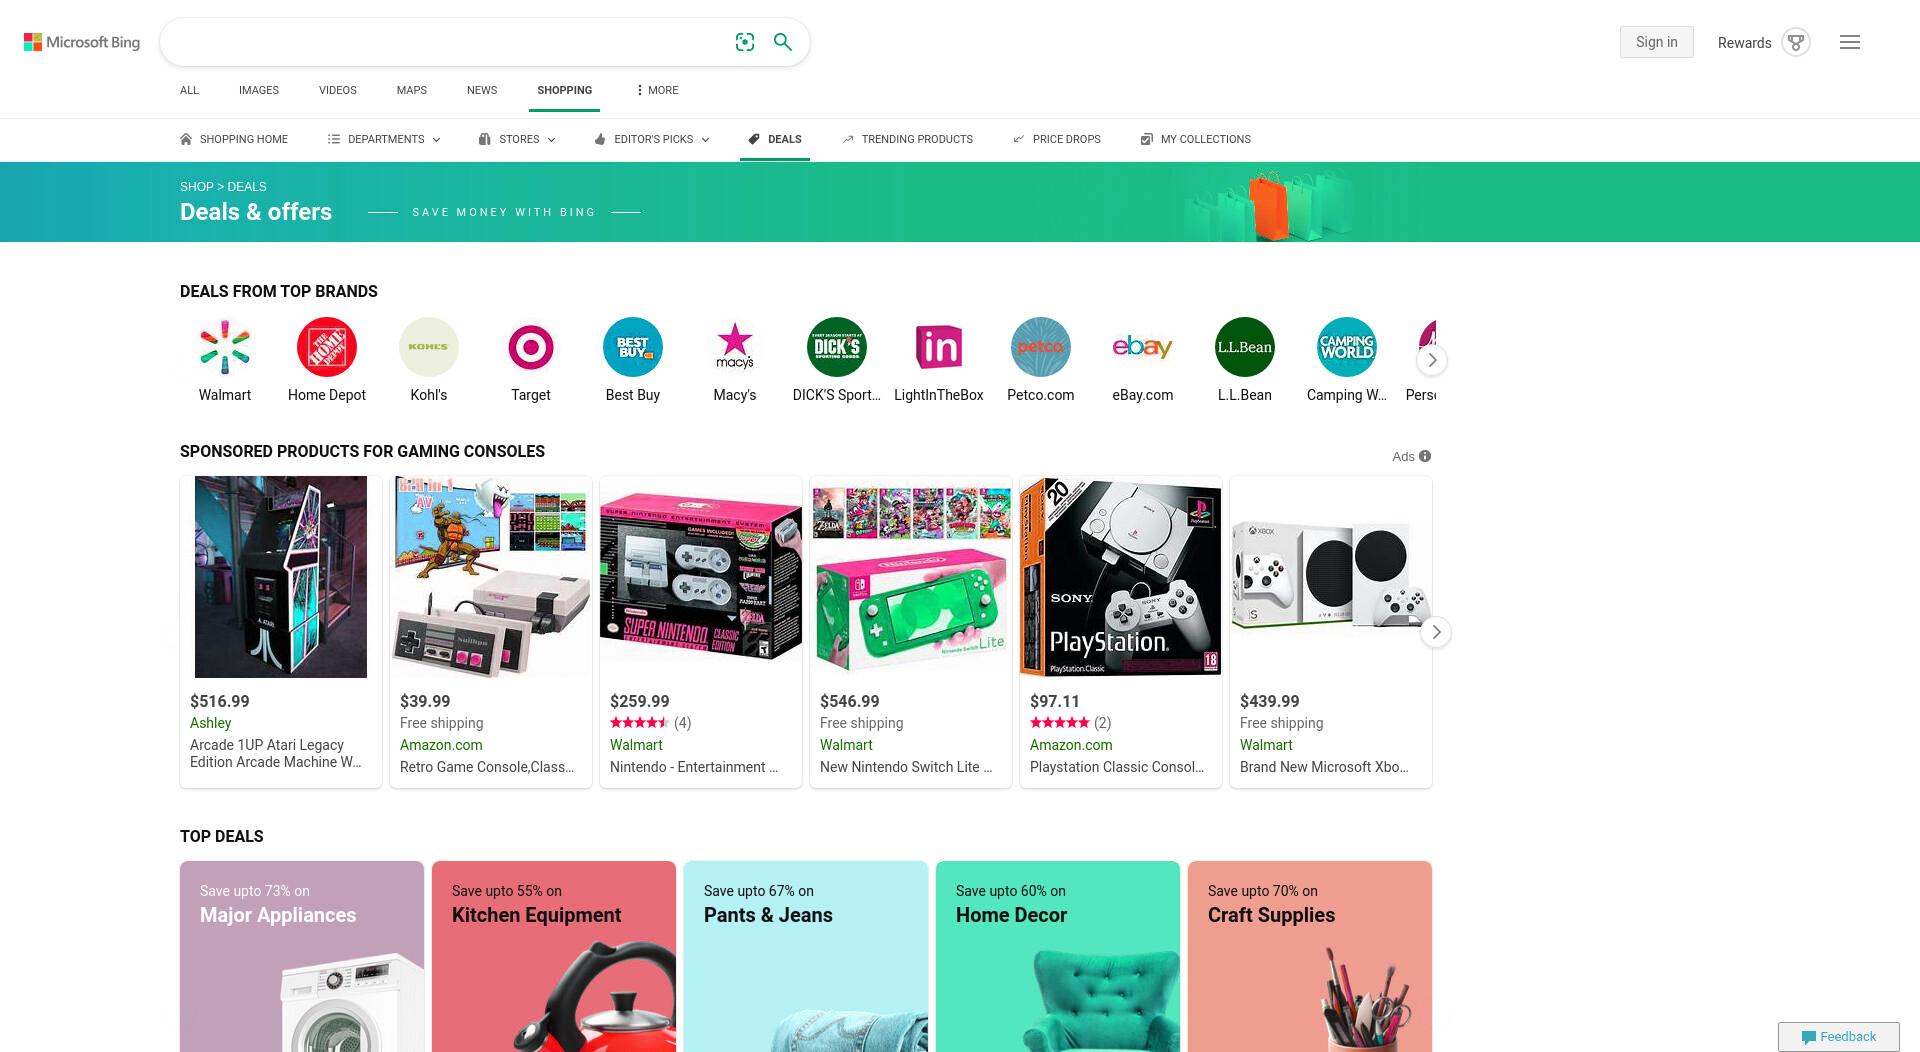The width and height of the screenshot is (1920, 1052).
Task: Expand the Stores dropdown
Action: 517,139
